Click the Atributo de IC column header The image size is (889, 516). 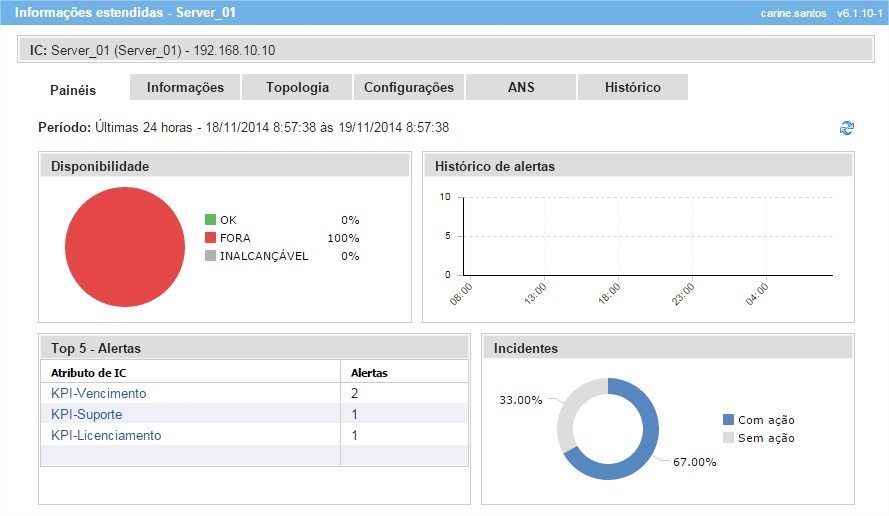(87, 372)
